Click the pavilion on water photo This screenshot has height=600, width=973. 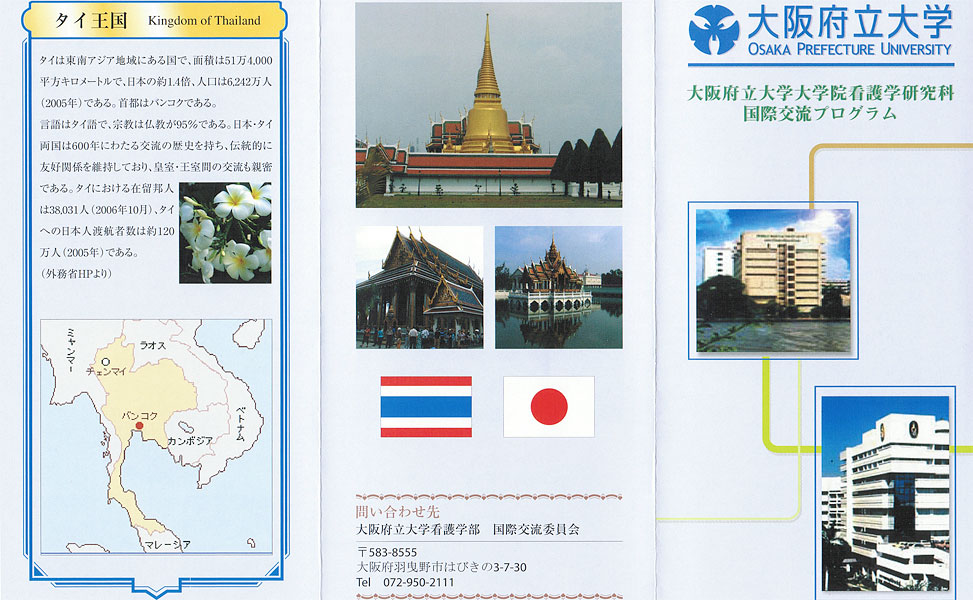[x=558, y=287]
